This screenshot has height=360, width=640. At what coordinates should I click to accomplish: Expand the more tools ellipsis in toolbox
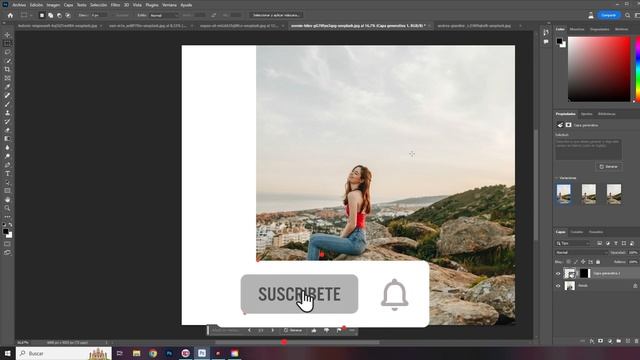(7, 217)
